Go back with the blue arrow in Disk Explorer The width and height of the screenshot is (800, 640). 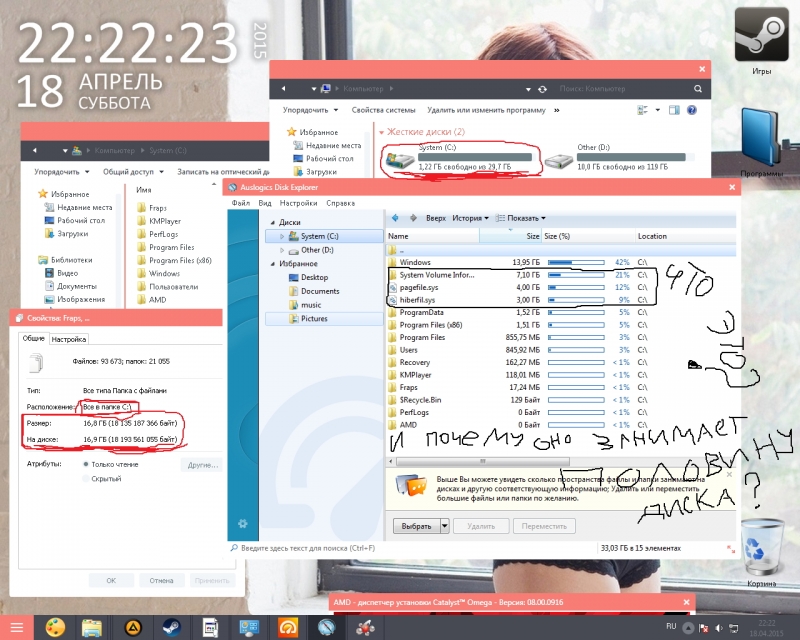click(395, 218)
